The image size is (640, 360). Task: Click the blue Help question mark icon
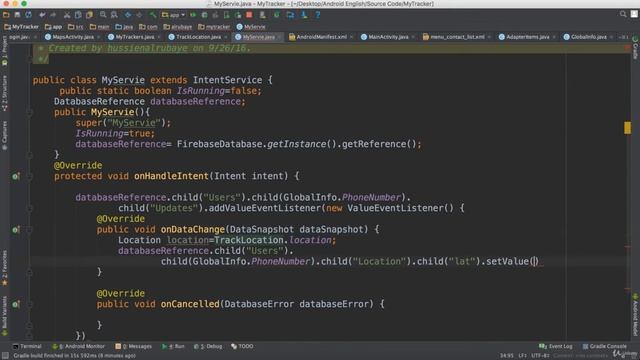coord(318,15)
